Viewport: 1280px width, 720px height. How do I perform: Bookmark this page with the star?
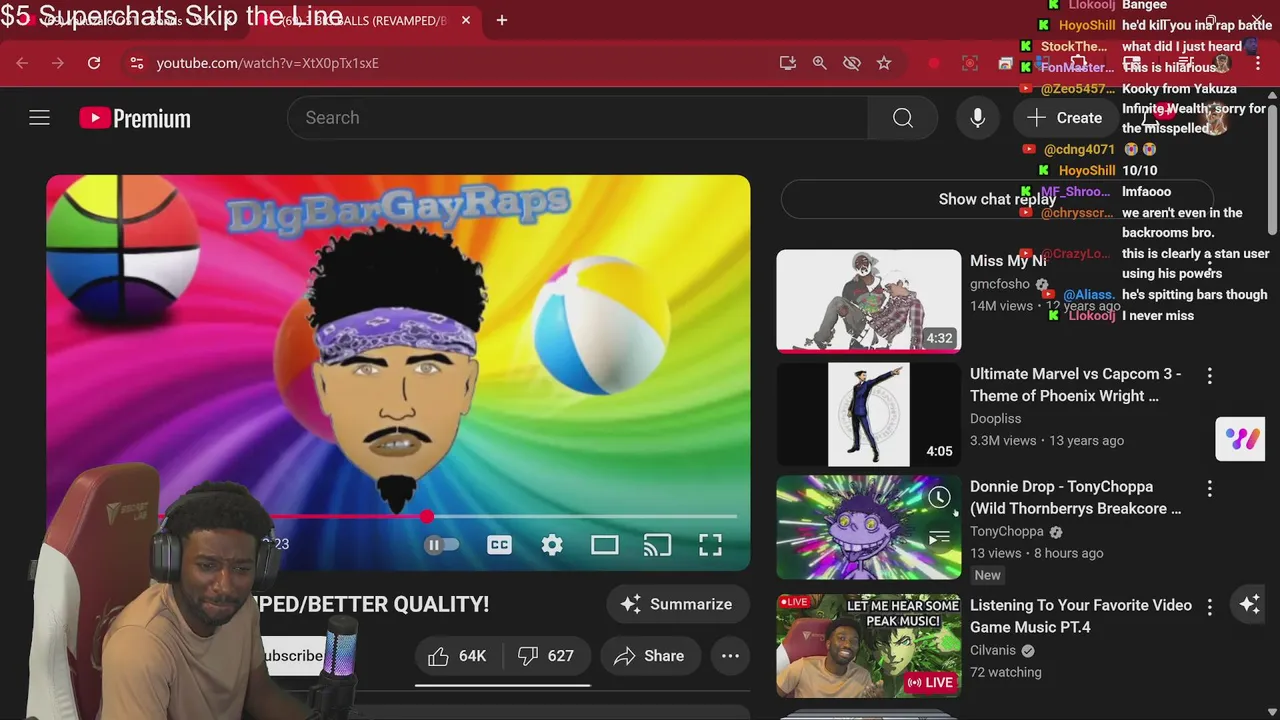point(884,63)
